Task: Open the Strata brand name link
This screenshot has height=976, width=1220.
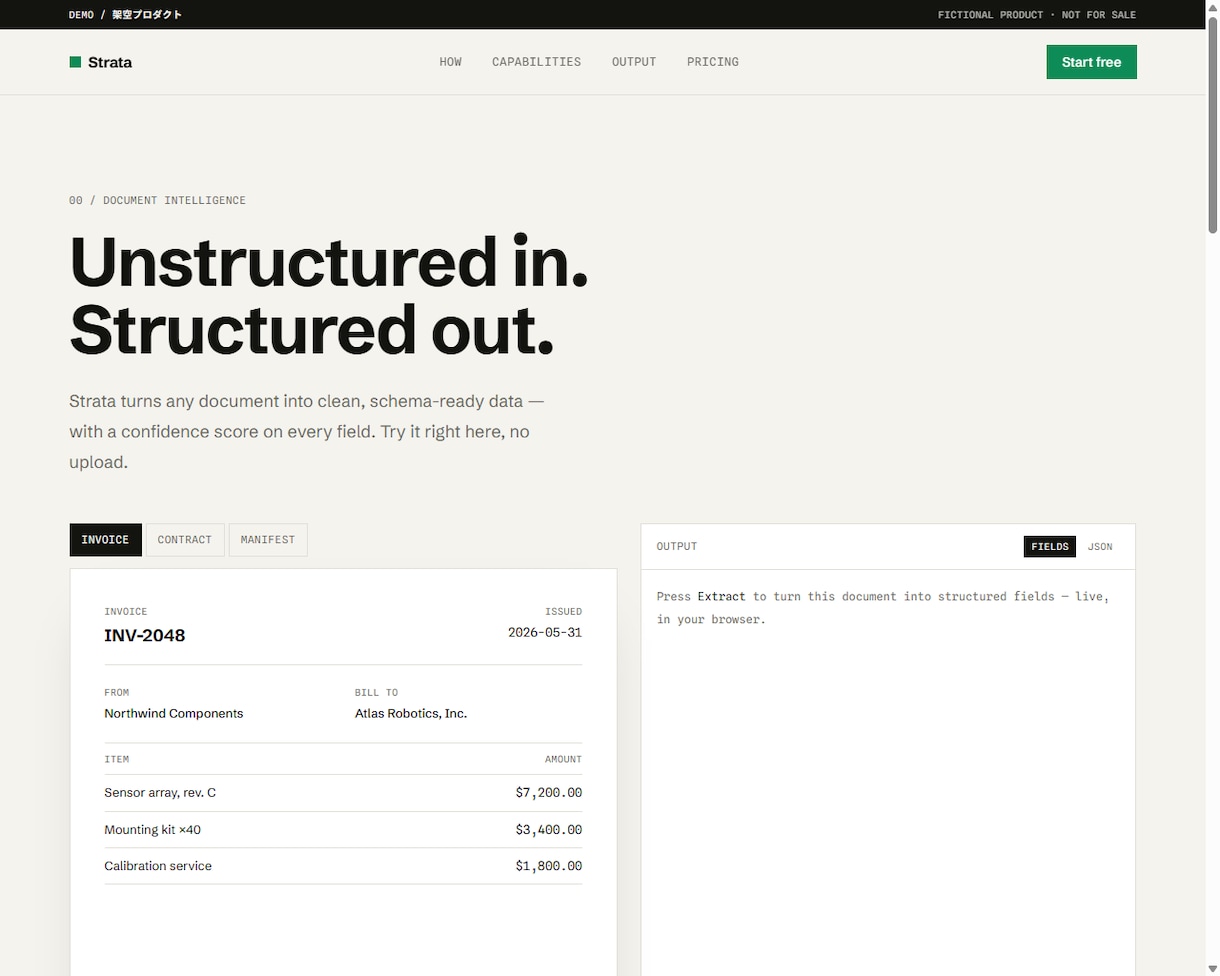Action: 110,62
